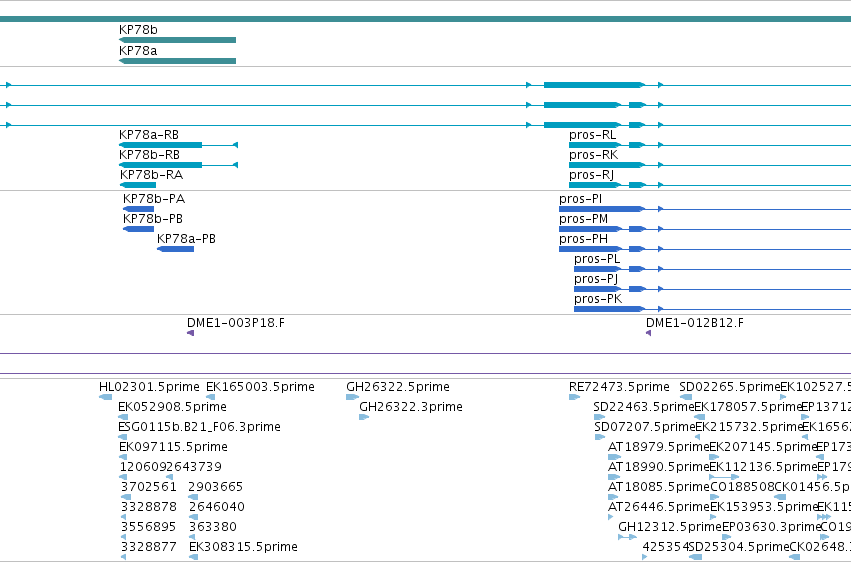This screenshot has width=851, height=562.
Task: Select the SD07207.5prime EST
Action: pyautogui.click(x=600, y=437)
